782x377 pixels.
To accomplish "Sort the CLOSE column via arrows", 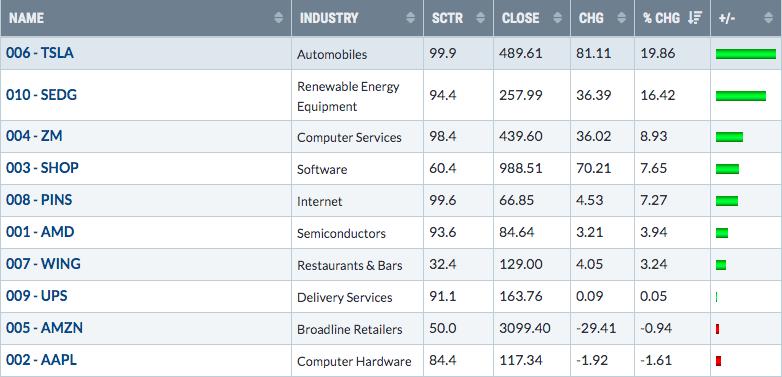I will (558, 18).
